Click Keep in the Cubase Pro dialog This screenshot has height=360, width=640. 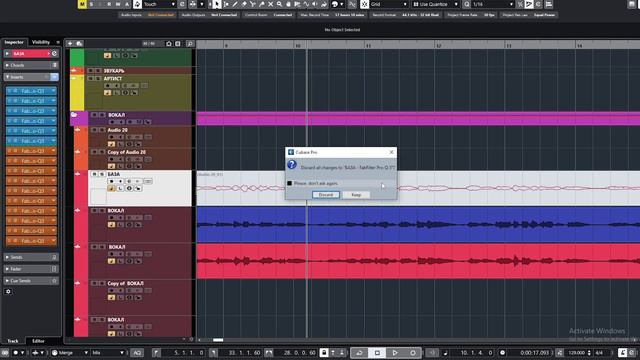tap(356, 195)
